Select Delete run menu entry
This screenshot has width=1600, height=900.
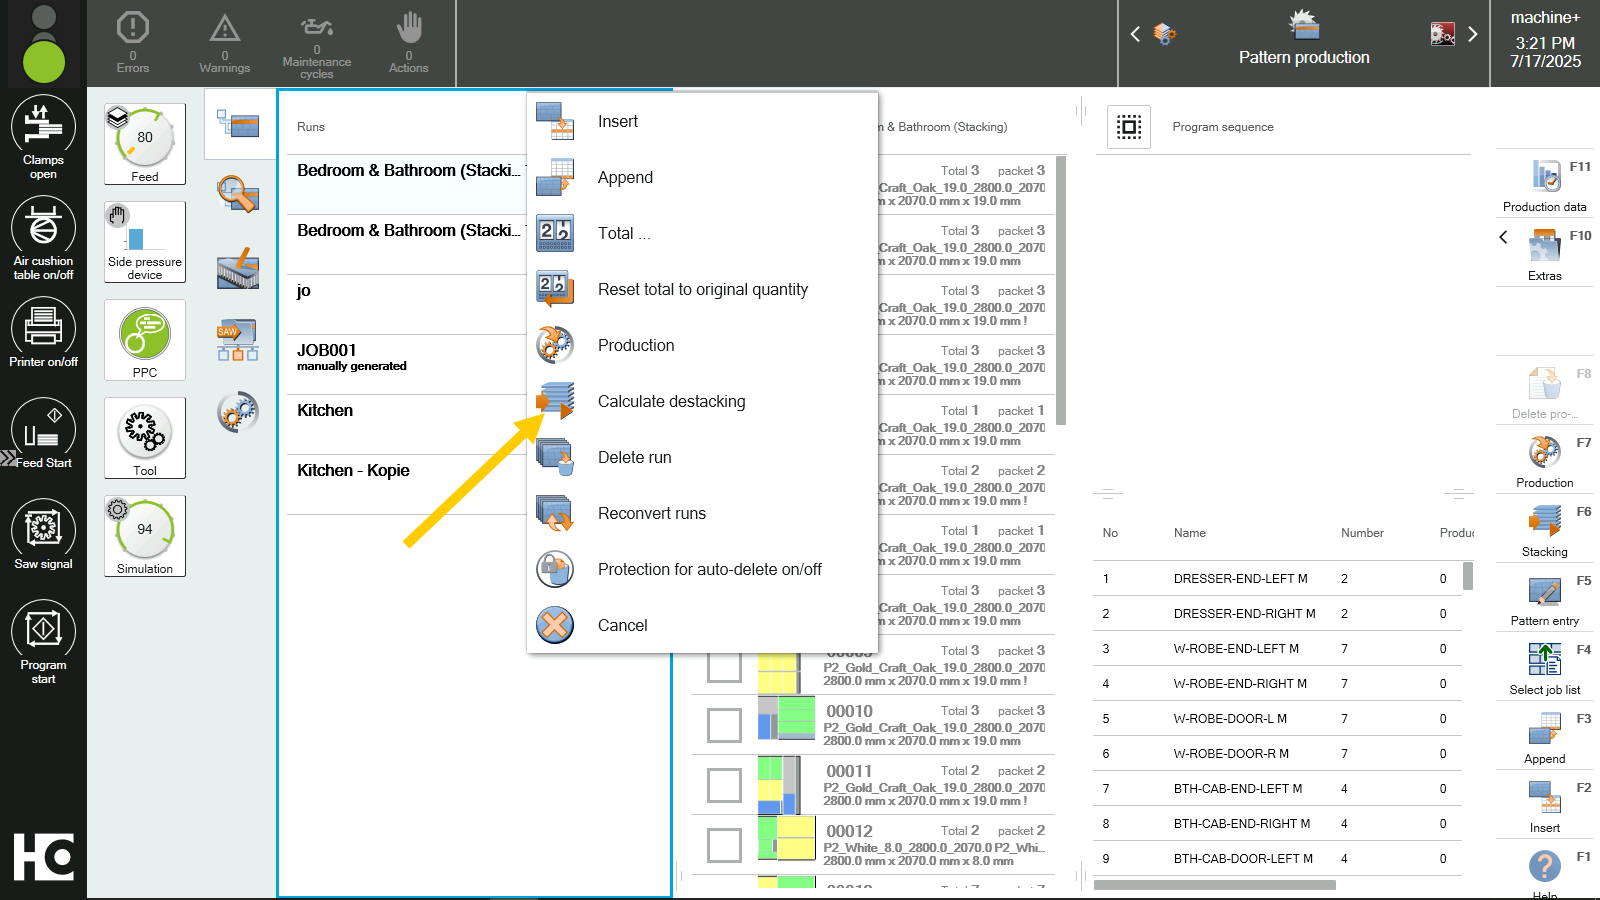[702, 458]
